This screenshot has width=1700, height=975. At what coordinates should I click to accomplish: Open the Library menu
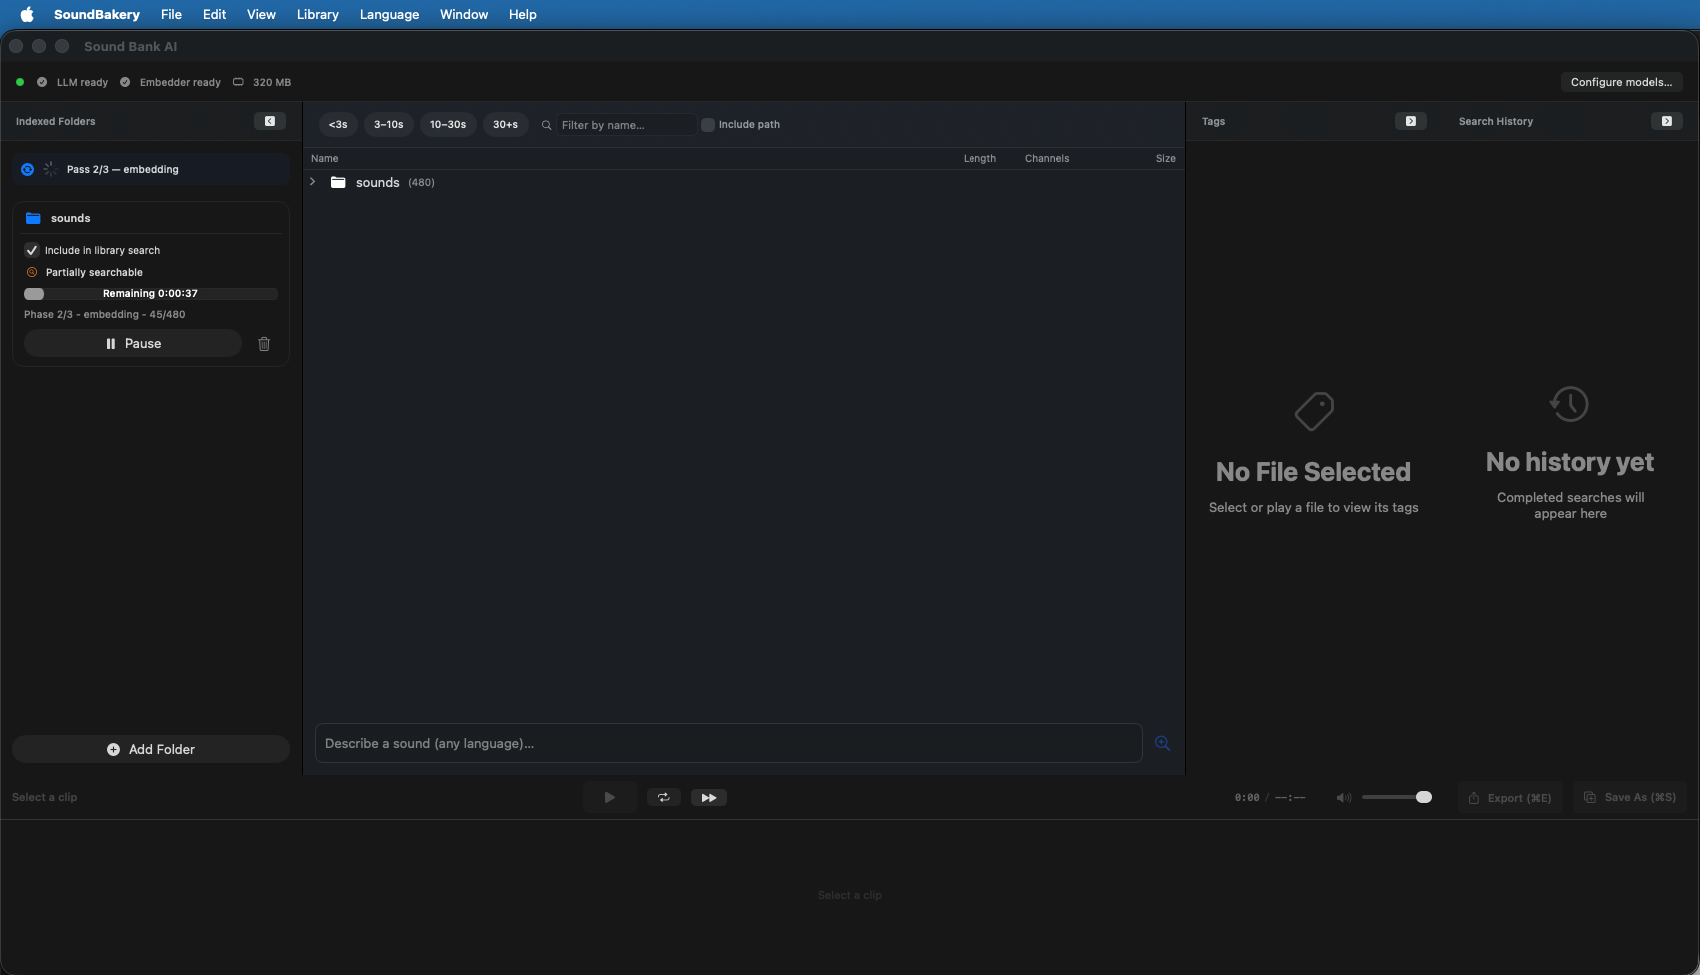317,14
